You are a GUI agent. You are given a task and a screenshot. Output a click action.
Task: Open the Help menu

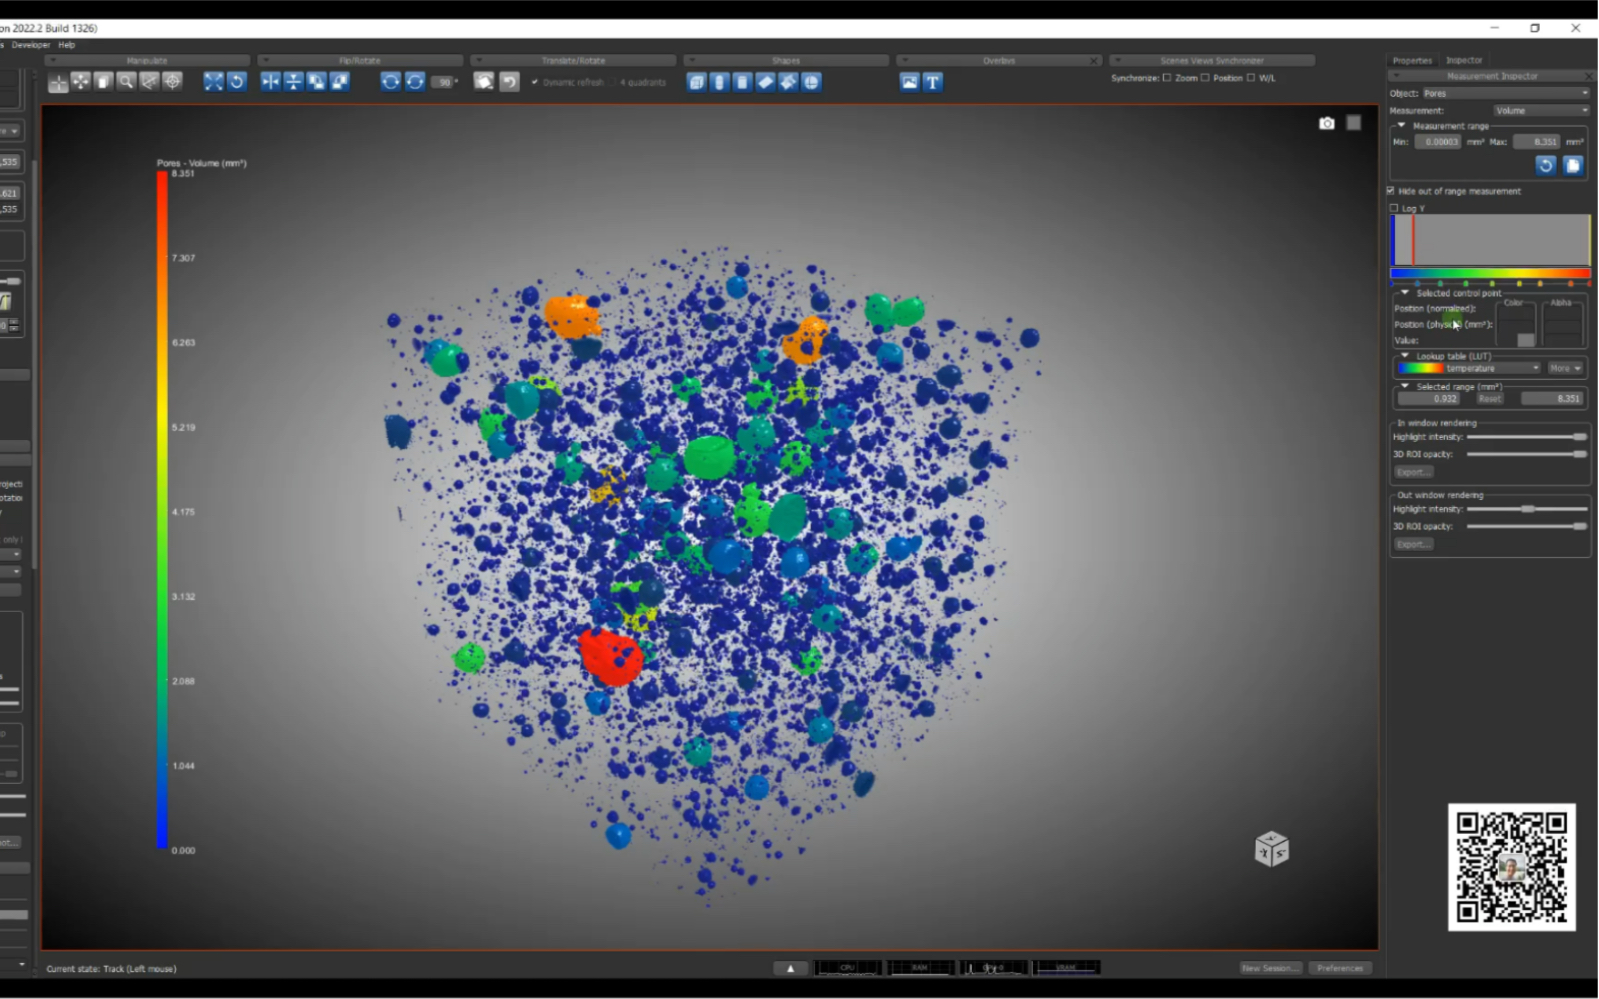(x=67, y=45)
